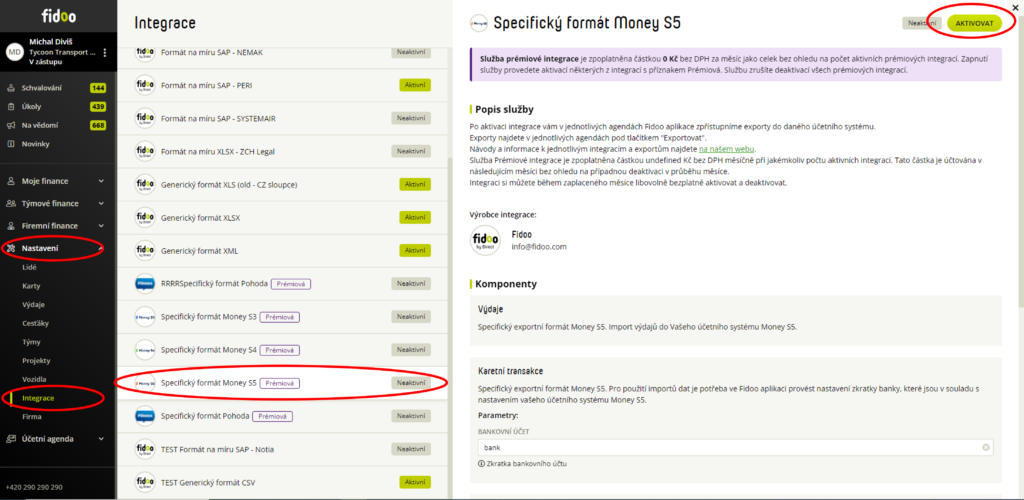
Task: Click the Nastavení tools icon
Action: 10,248
